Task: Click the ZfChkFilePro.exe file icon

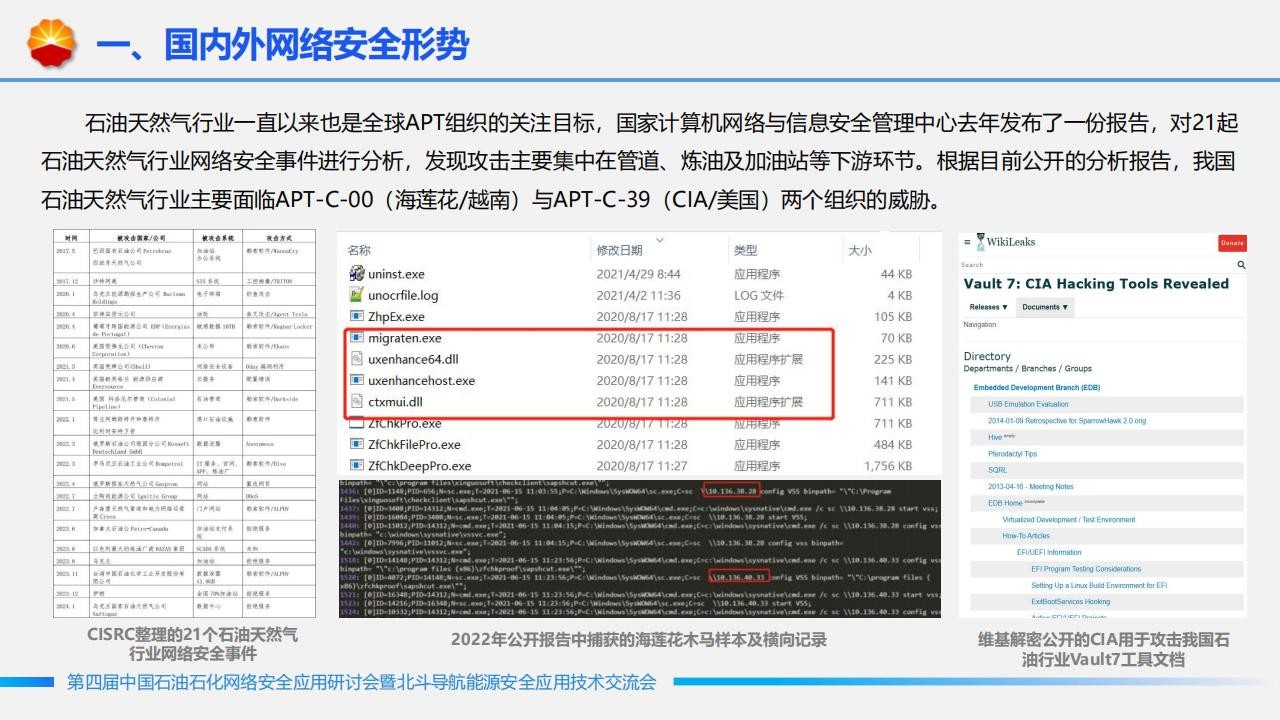Action: [x=357, y=444]
